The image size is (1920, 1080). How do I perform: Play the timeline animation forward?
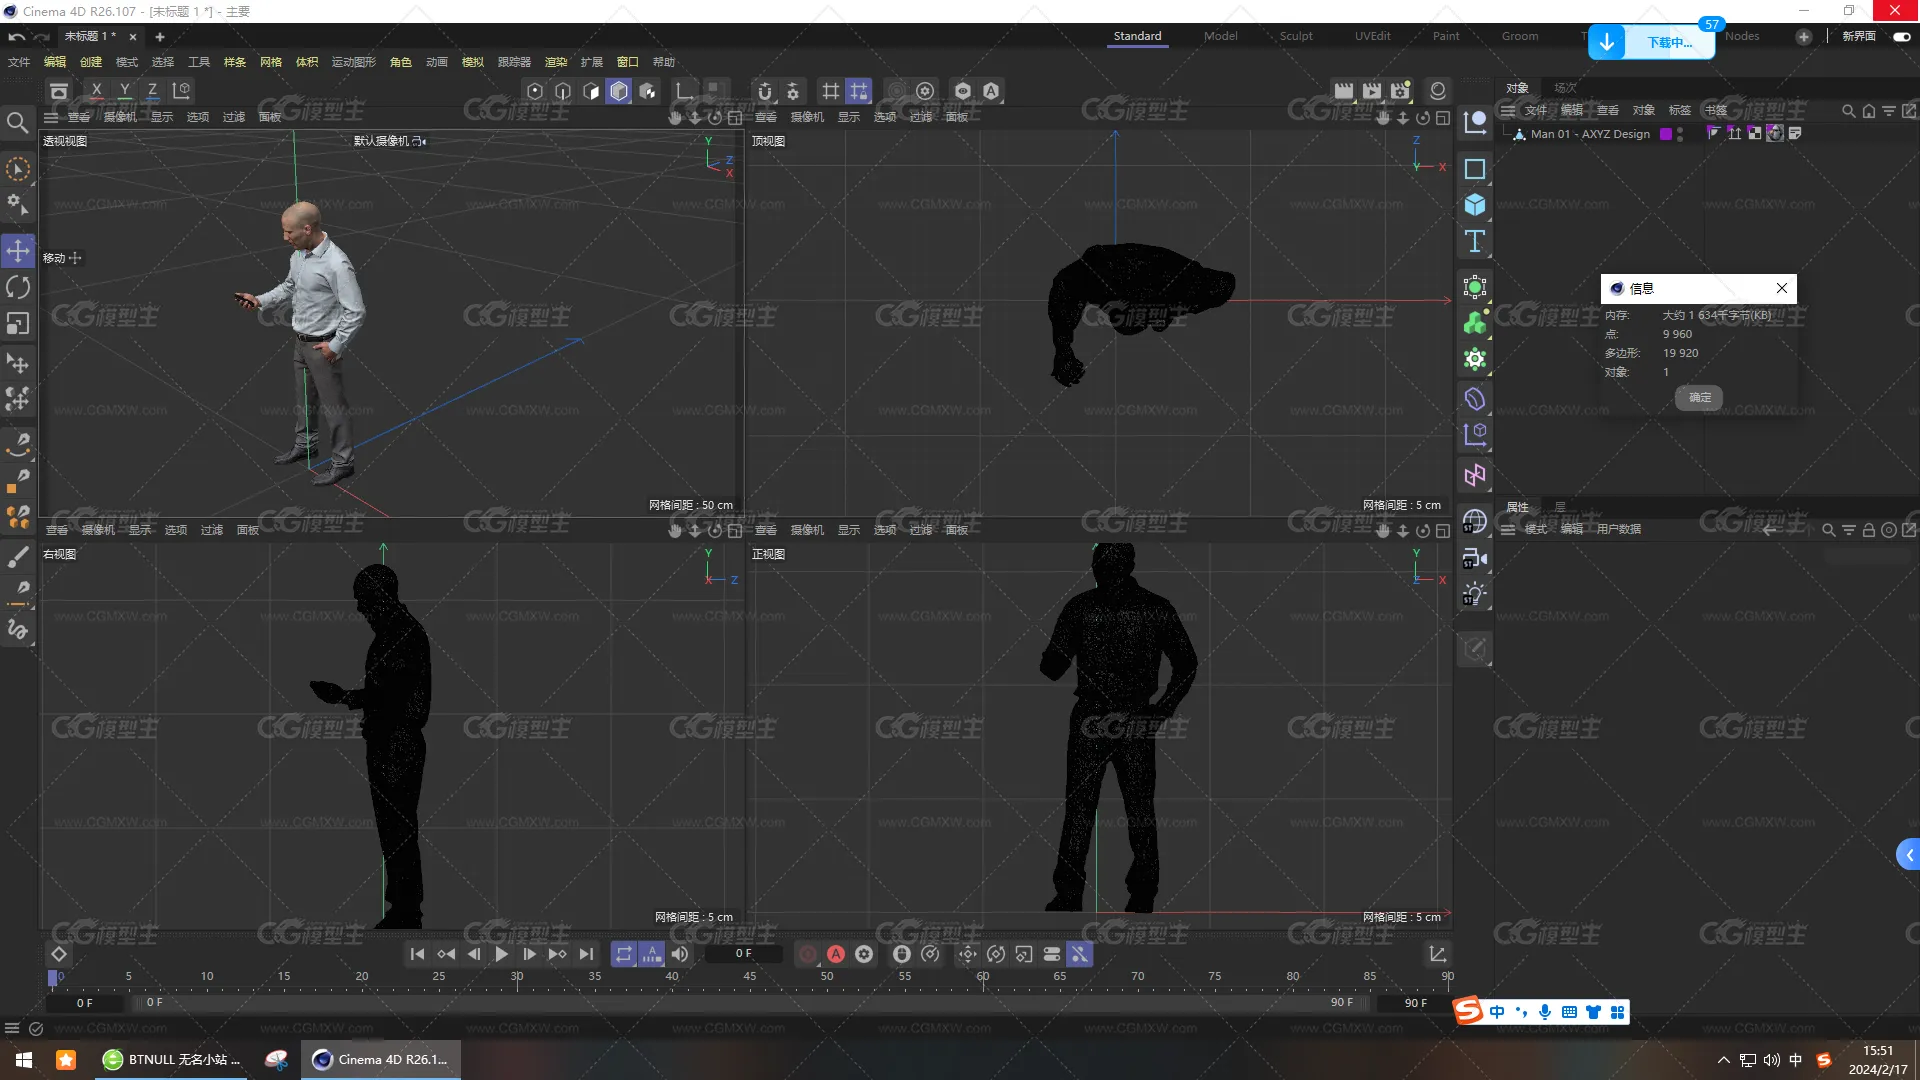(501, 954)
